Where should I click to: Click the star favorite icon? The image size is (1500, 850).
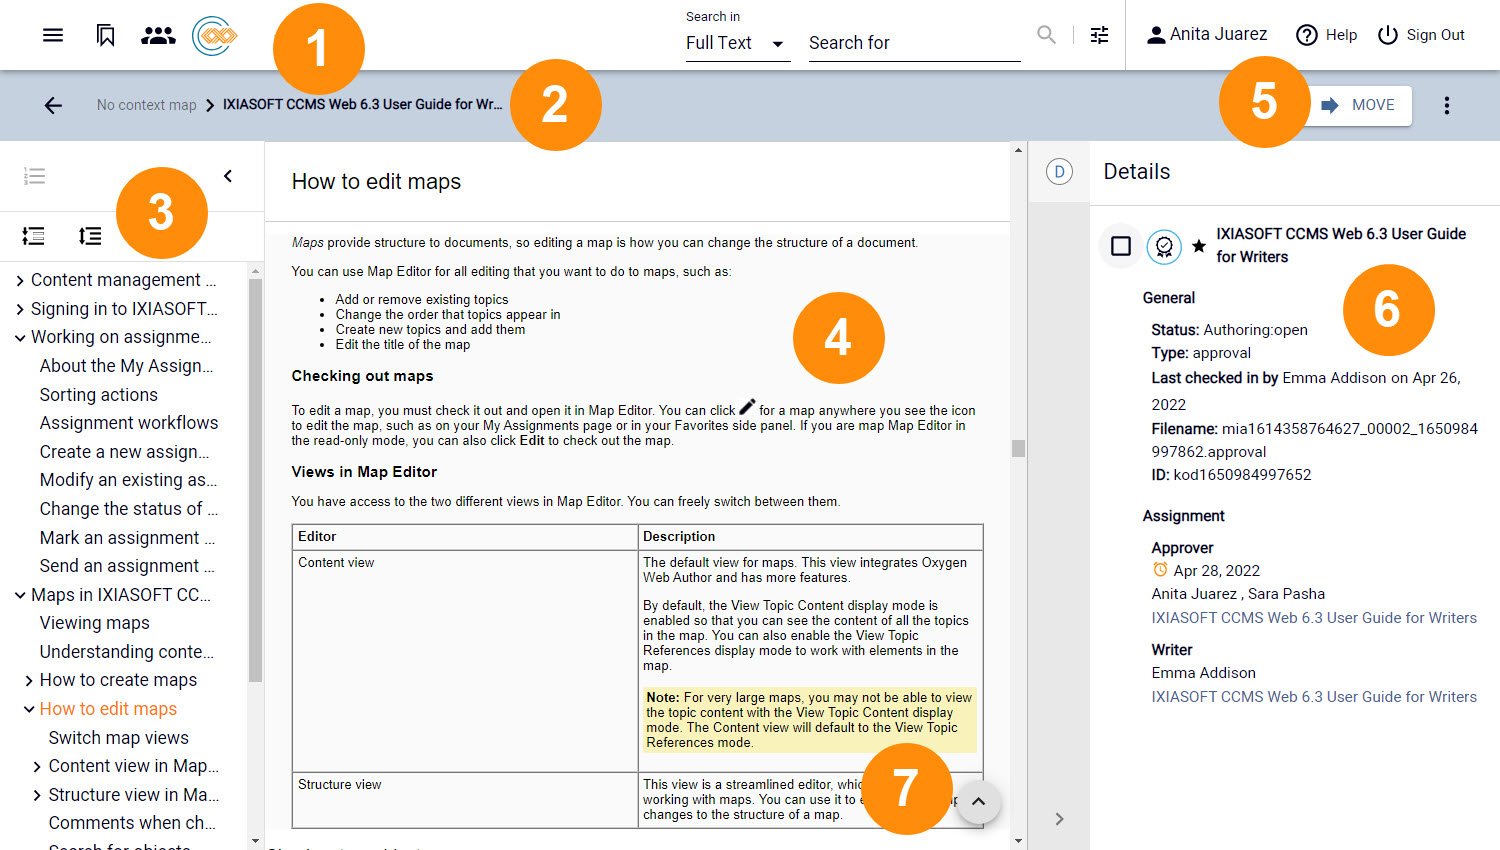[1198, 246]
